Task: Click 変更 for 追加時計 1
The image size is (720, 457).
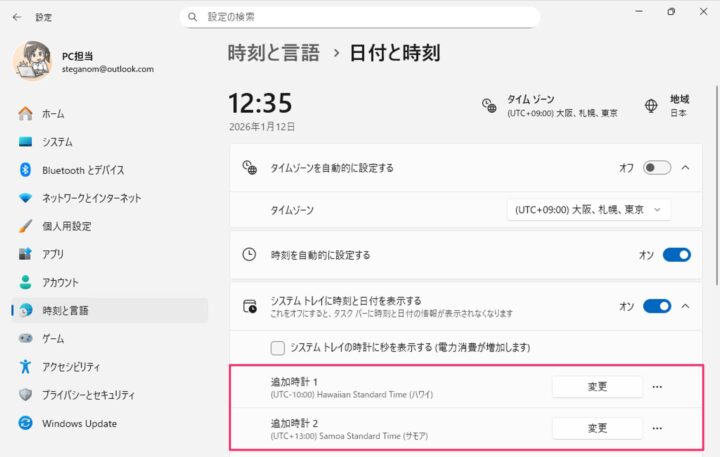Action: coord(597,387)
